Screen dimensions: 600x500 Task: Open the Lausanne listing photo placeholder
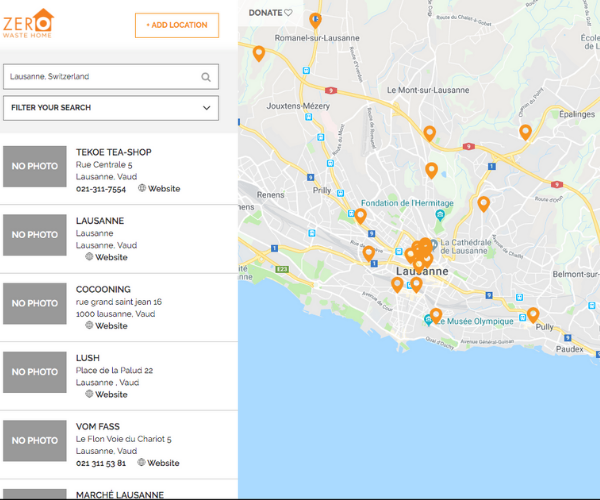click(x=35, y=235)
